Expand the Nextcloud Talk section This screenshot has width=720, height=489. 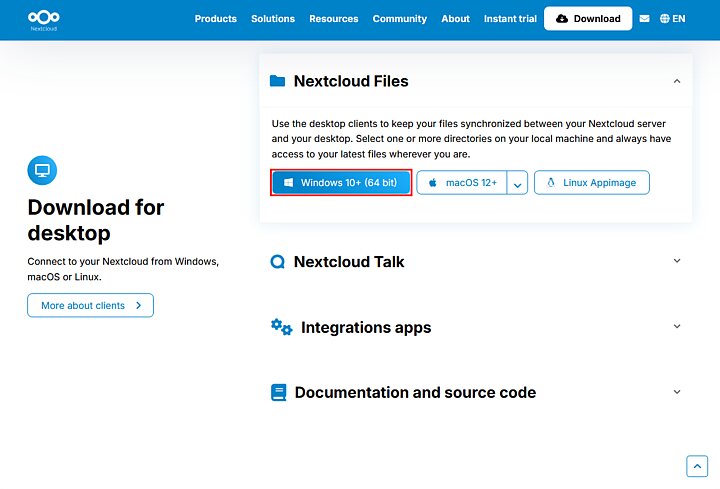[x=677, y=261]
